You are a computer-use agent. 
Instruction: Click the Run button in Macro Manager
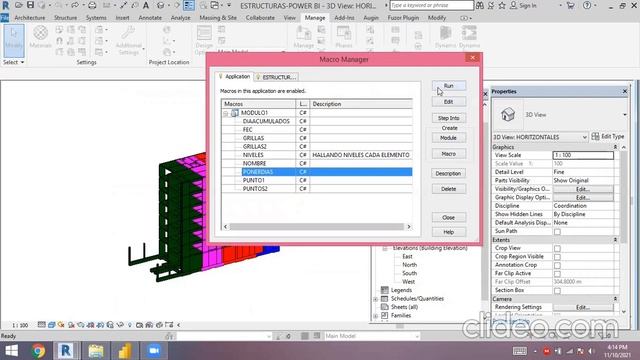(449, 86)
